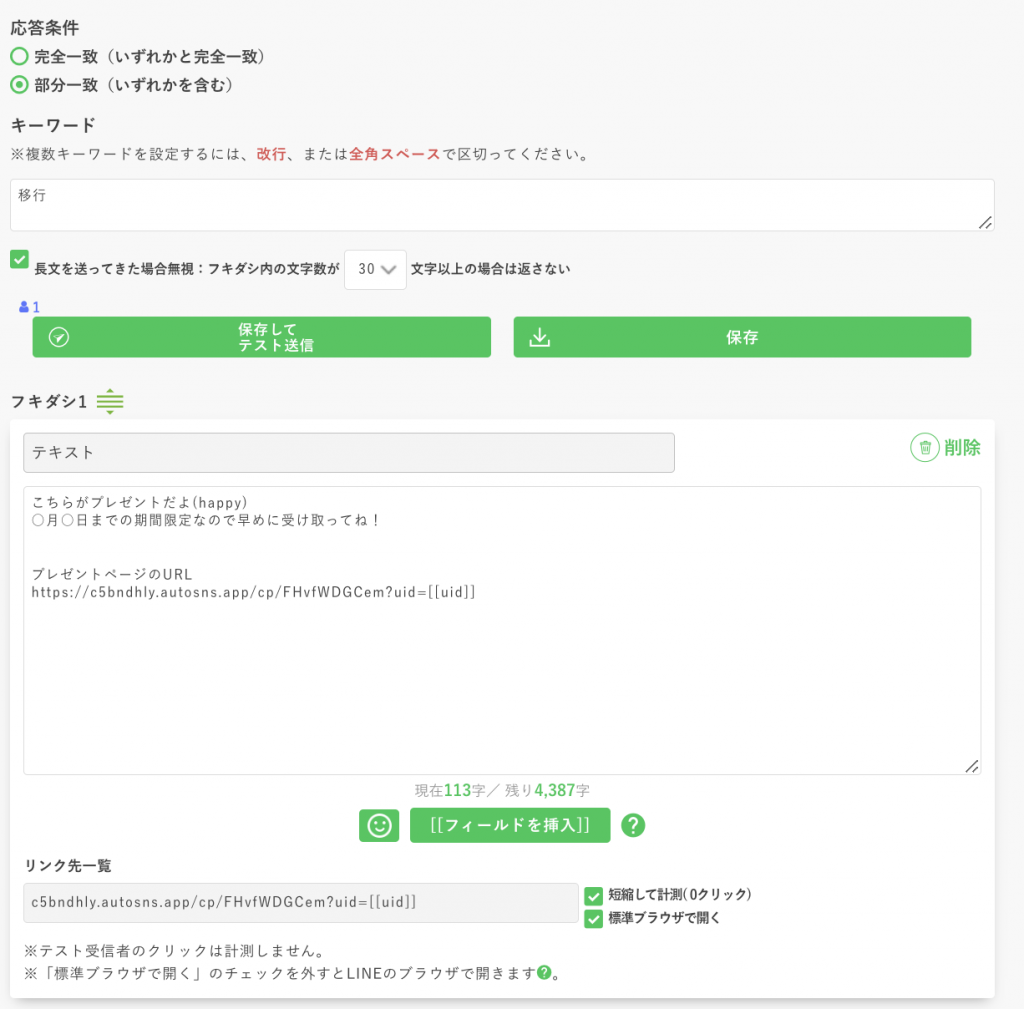Select the 部分一致 radio button

[17, 85]
